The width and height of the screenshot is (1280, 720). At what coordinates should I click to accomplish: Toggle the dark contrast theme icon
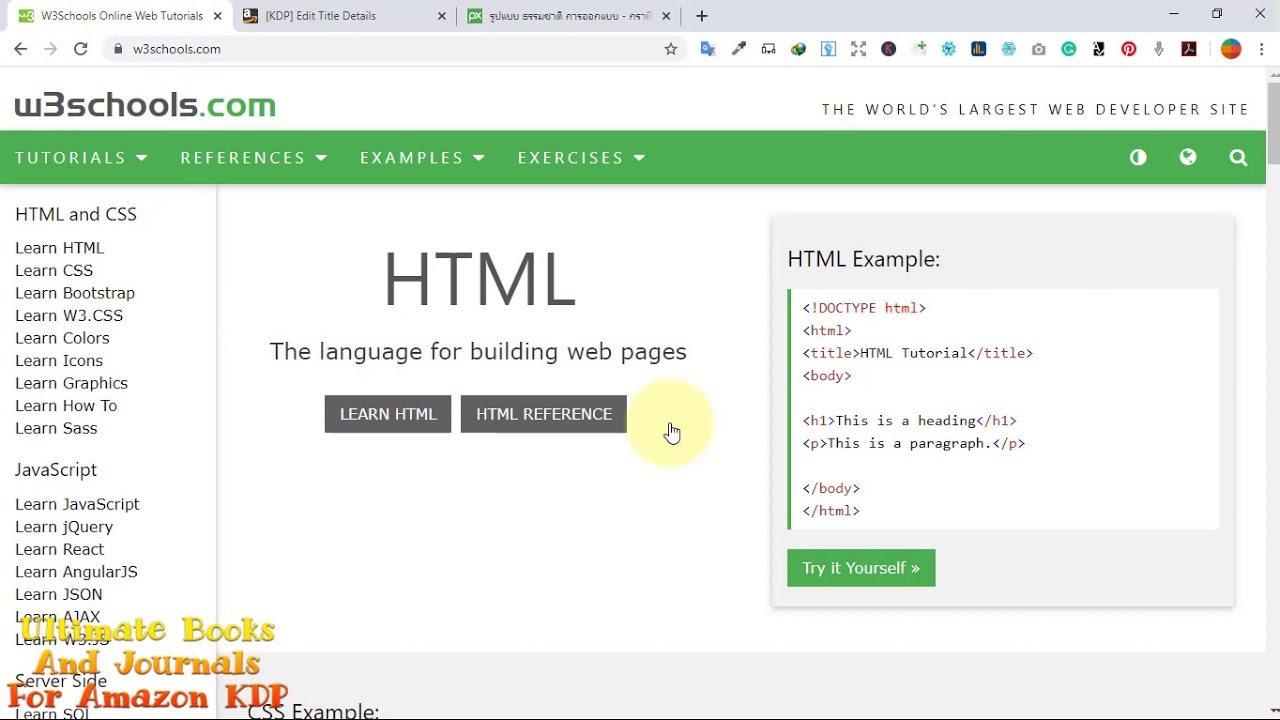click(1138, 157)
